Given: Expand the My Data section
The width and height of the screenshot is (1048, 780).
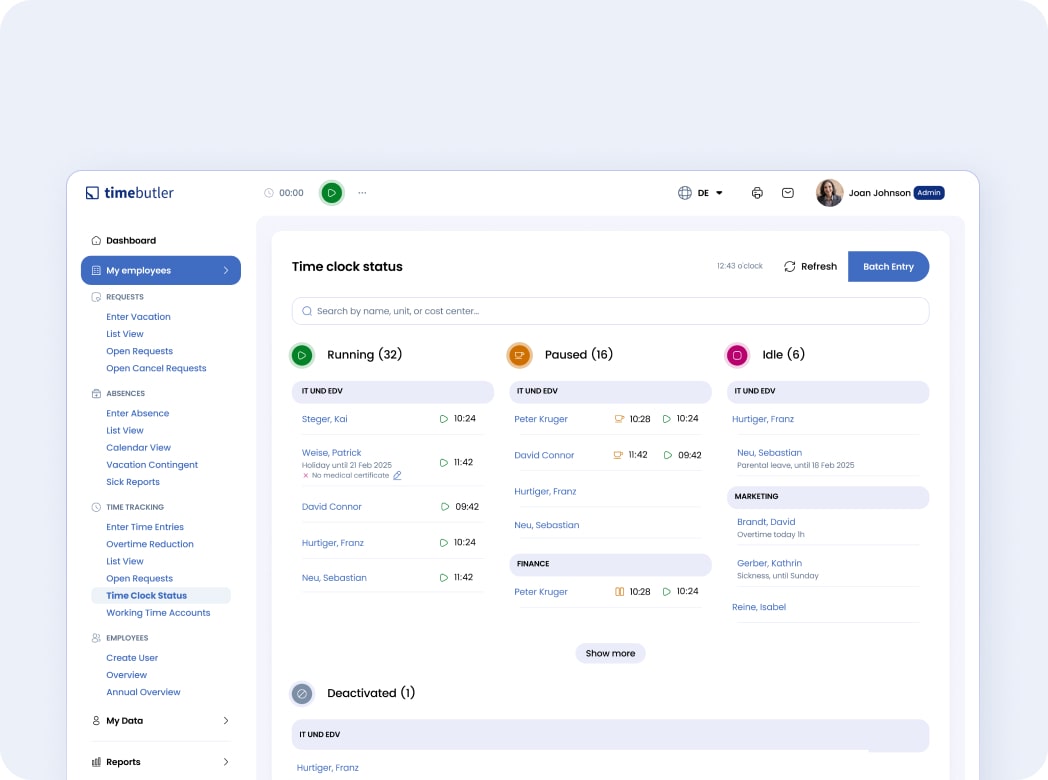Looking at the screenshot, I should click(x=226, y=721).
